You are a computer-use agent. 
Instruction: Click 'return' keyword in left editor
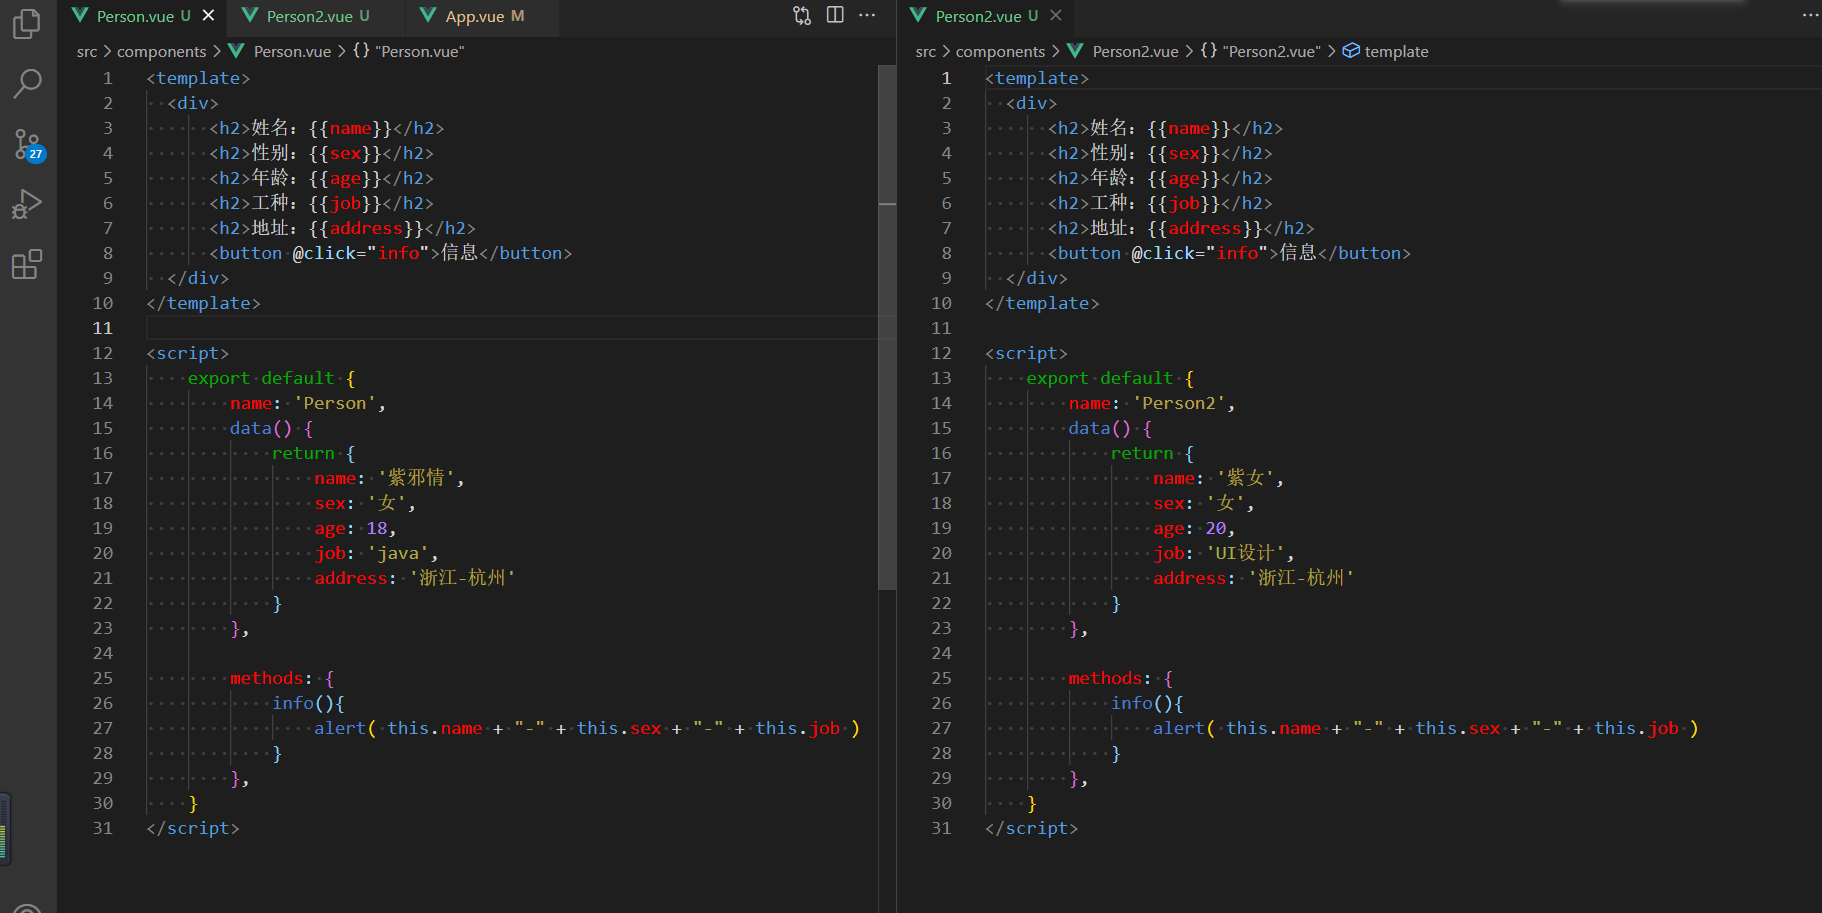(303, 453)
